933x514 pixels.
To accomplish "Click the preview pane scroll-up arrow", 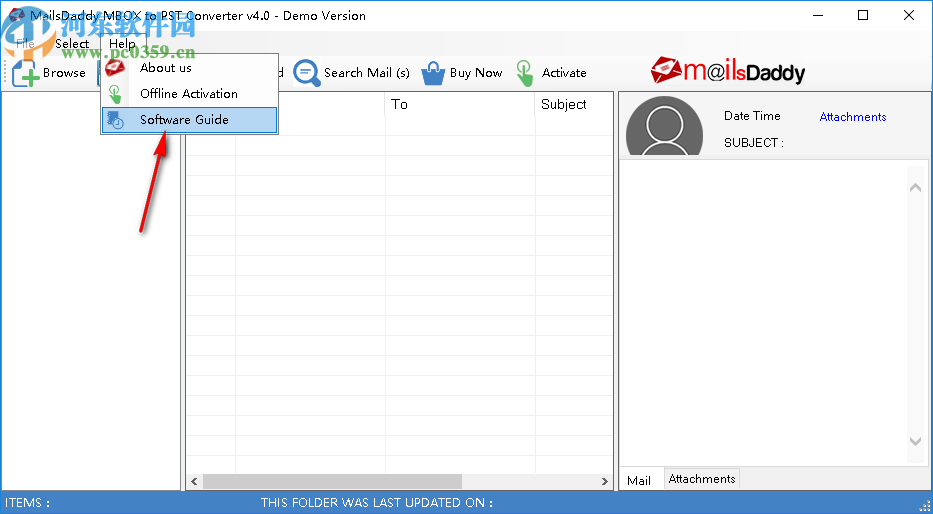I will pyautogui.click(x=915, y=187).
